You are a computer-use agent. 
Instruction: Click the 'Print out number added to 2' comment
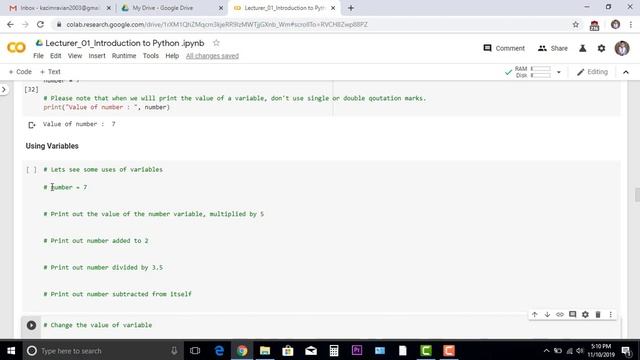(96, 241)
